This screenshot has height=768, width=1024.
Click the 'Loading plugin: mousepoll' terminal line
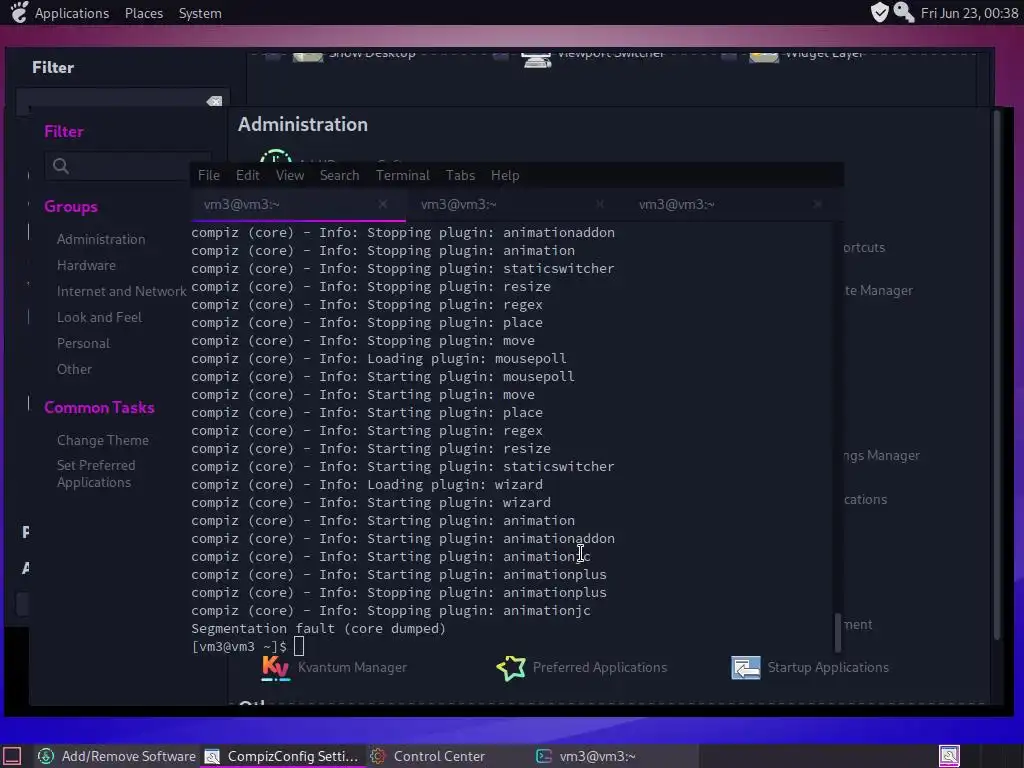379,359
